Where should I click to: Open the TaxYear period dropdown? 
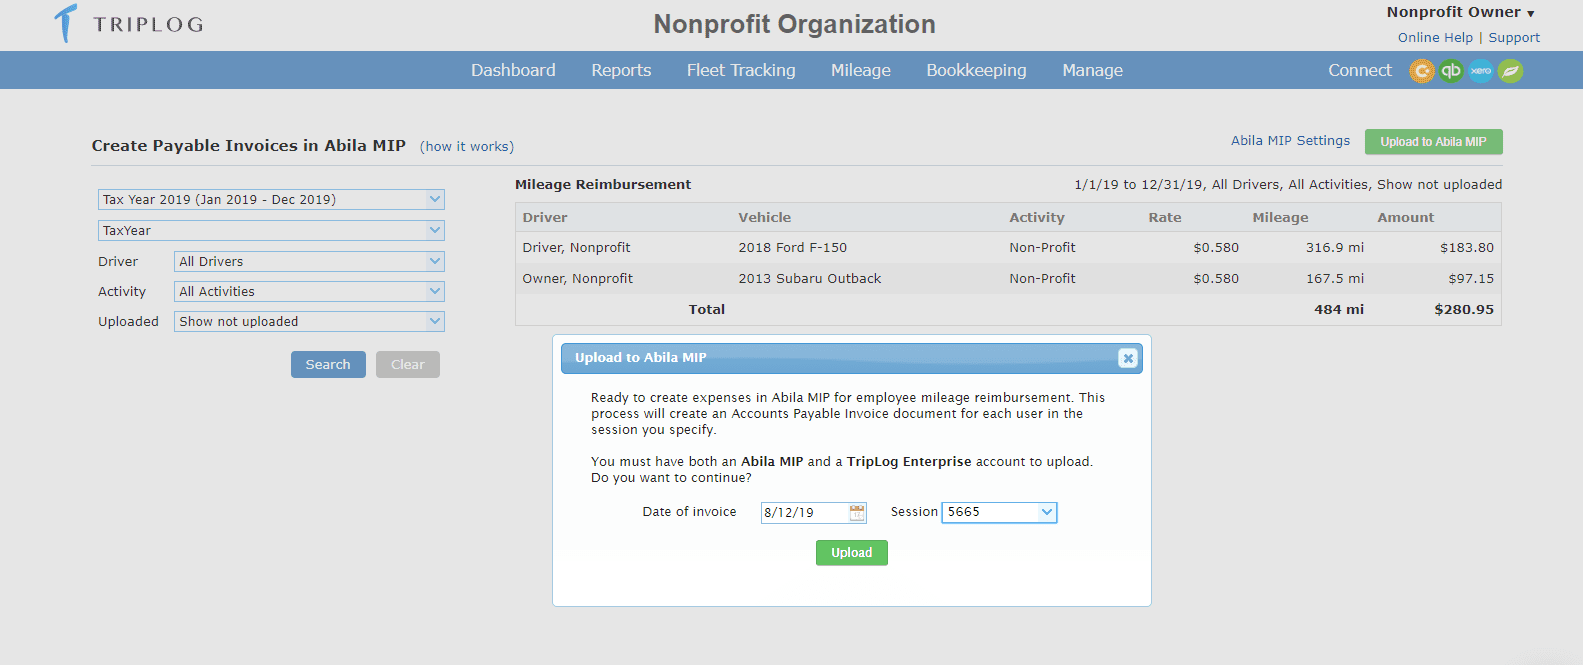click(x=271, y=230)
